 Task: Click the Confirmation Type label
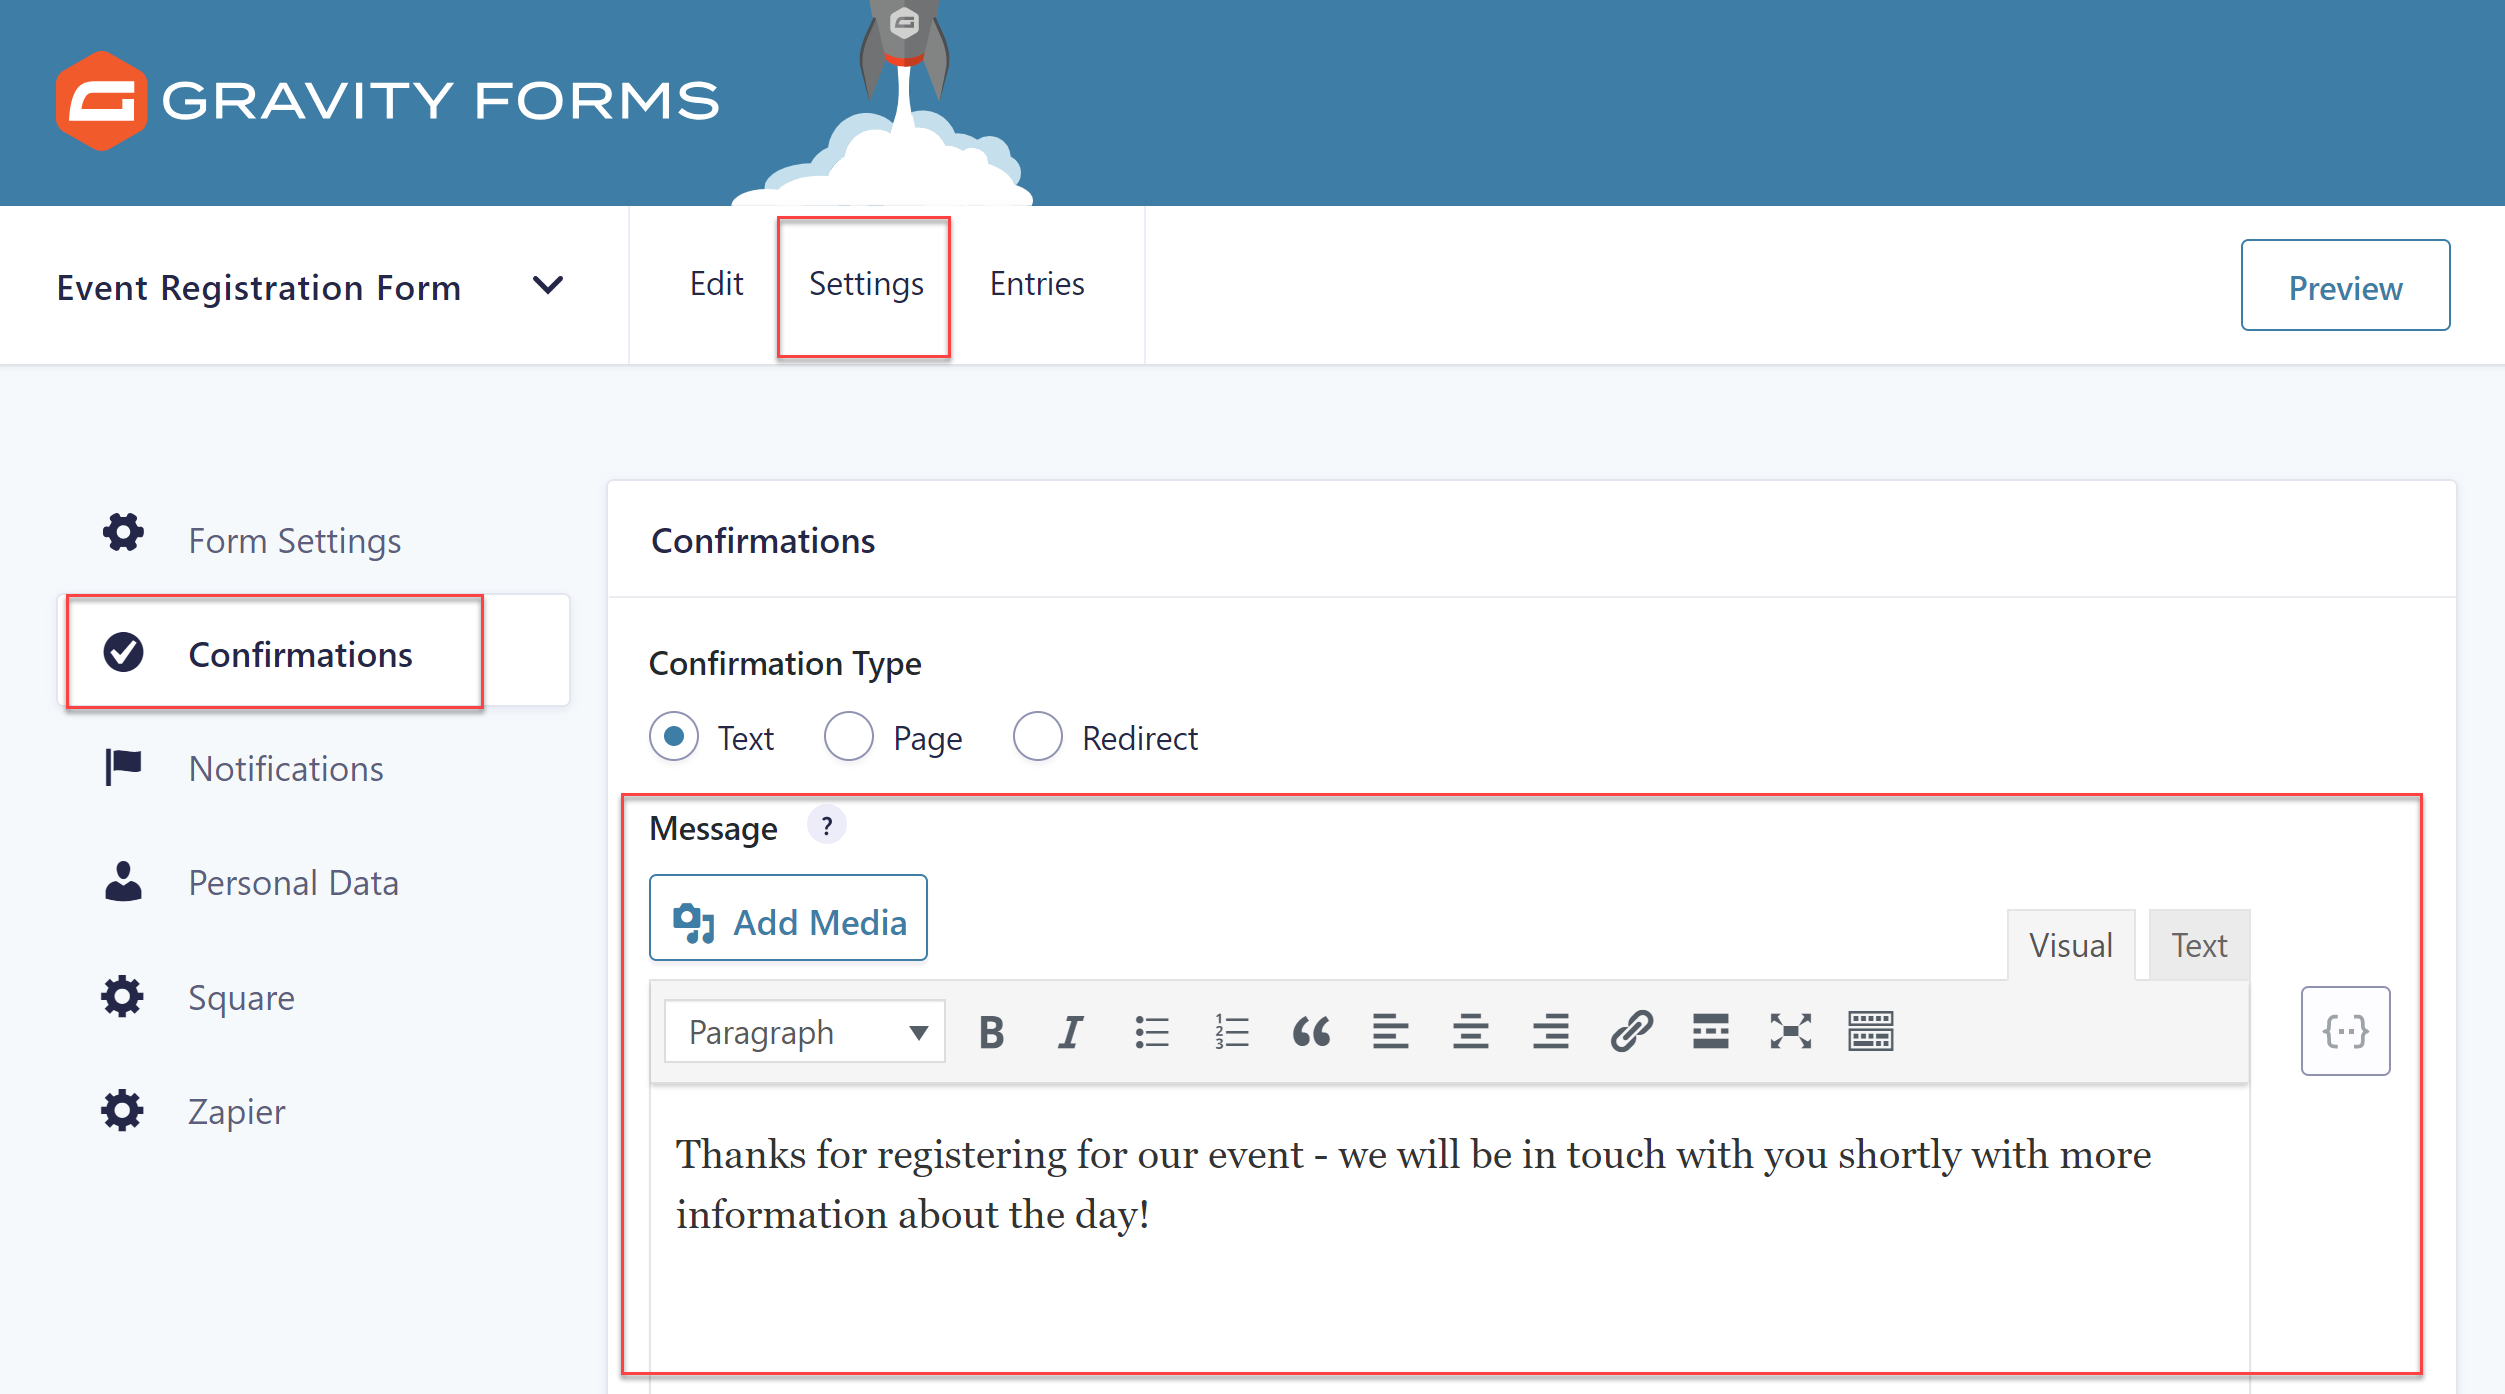(785, 664)
